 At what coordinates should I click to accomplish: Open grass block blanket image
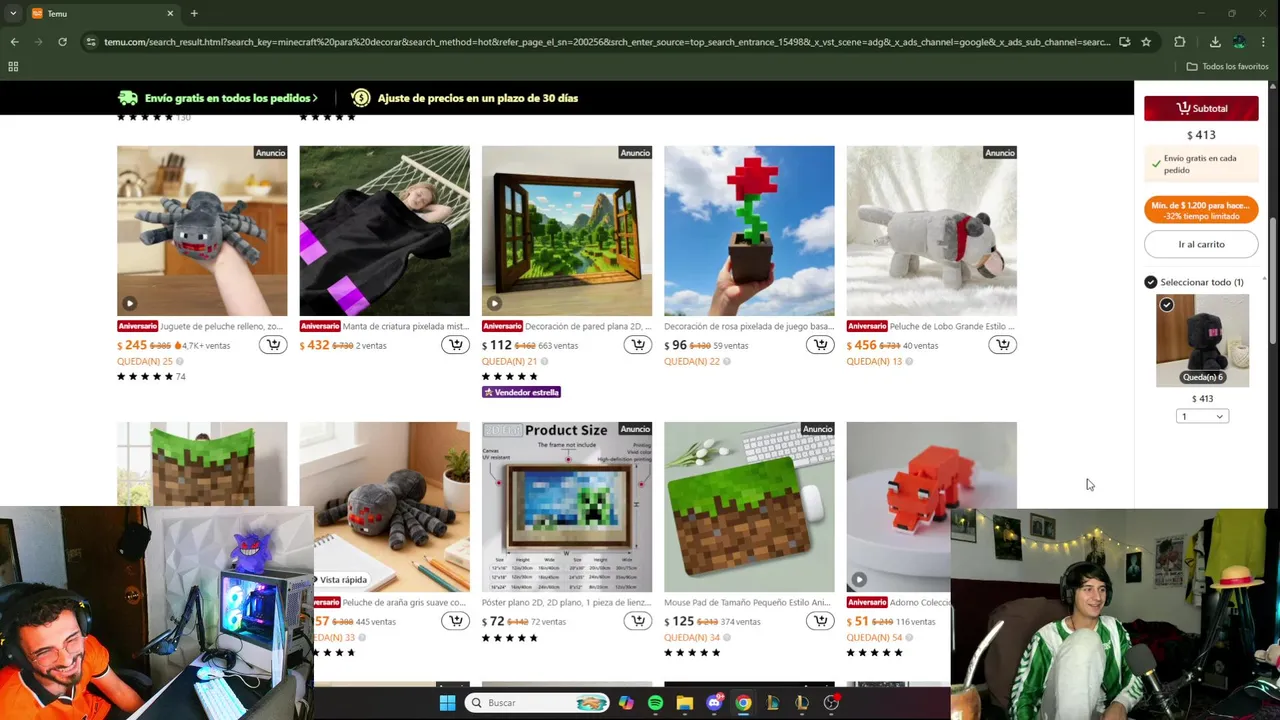click(x=202, y=464)
